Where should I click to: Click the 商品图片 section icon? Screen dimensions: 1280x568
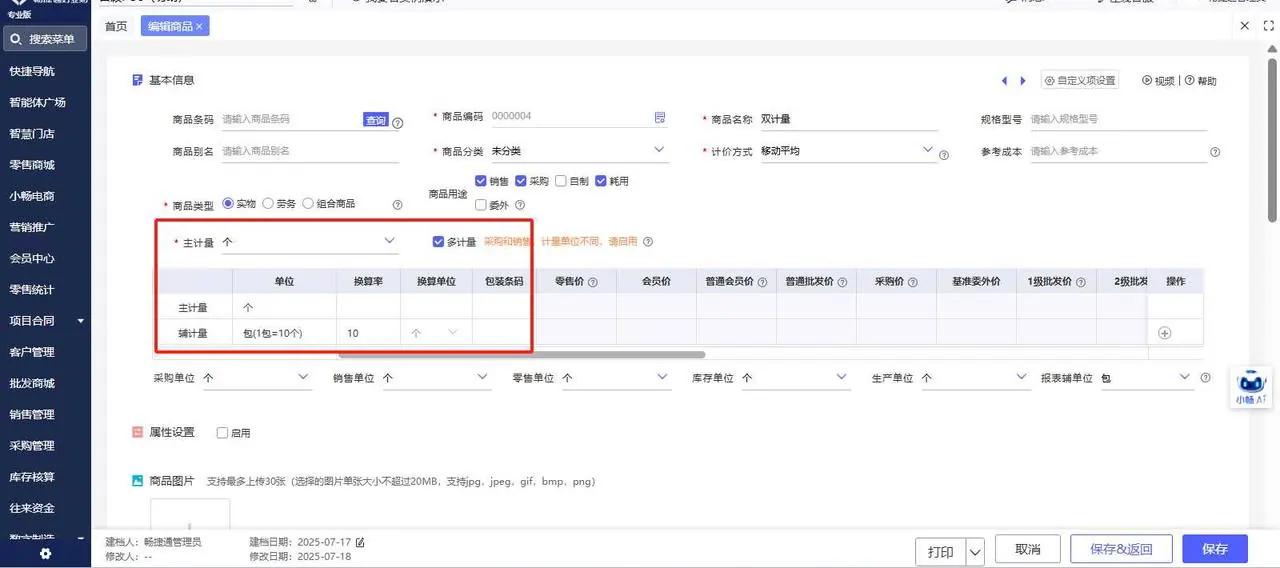(x=137, y=481)
